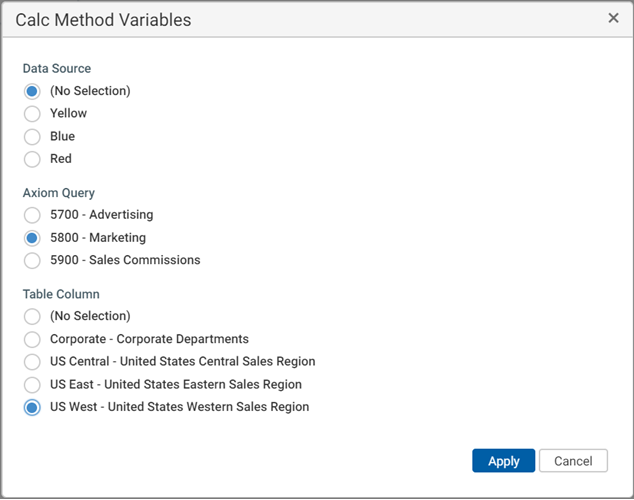The height and width of the screenshot is (500, 634).
Task: Choose Blue under Data Source
Action: pos(32,136)
